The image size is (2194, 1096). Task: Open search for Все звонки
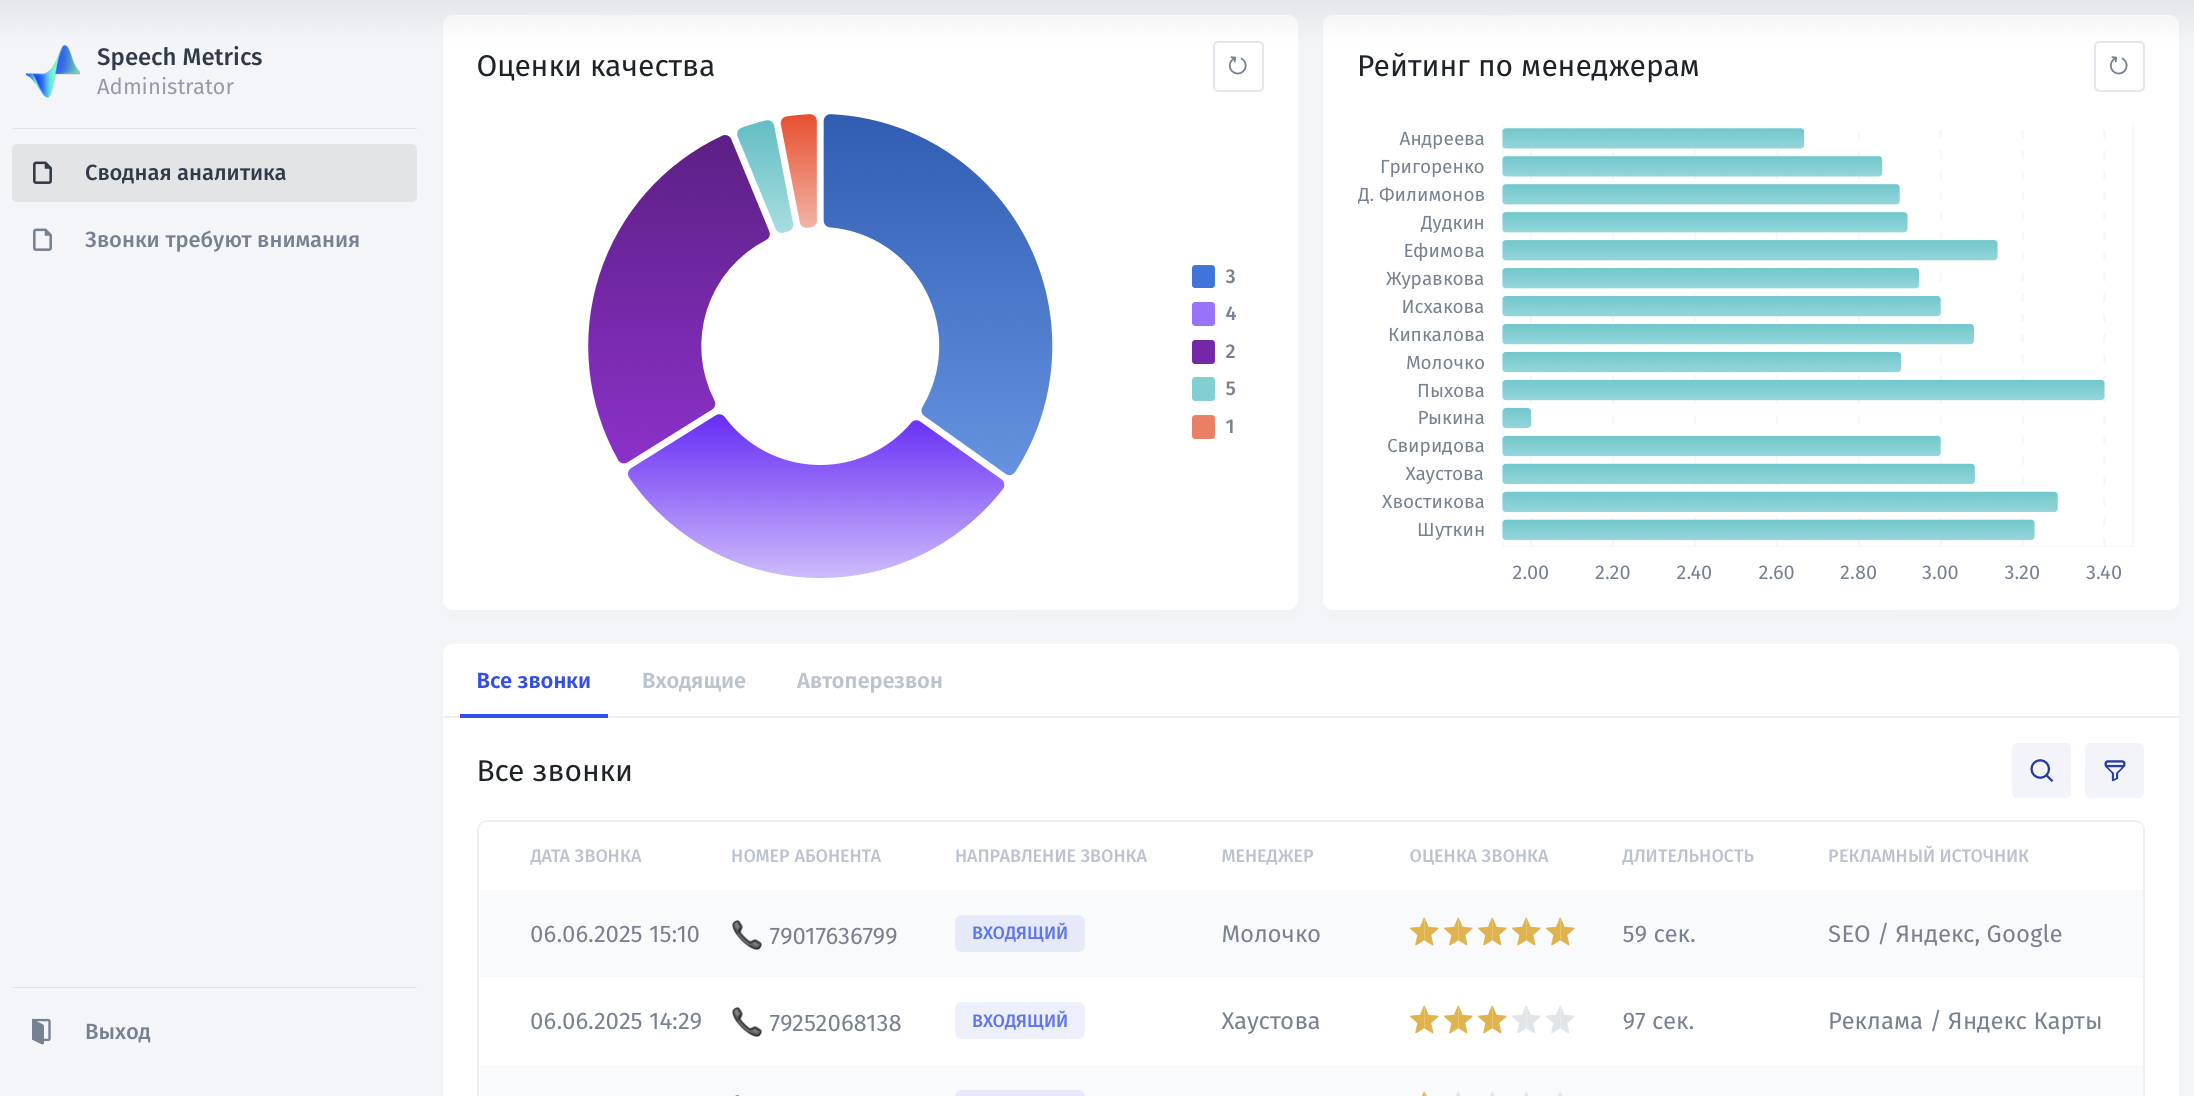click(2041, 770)
